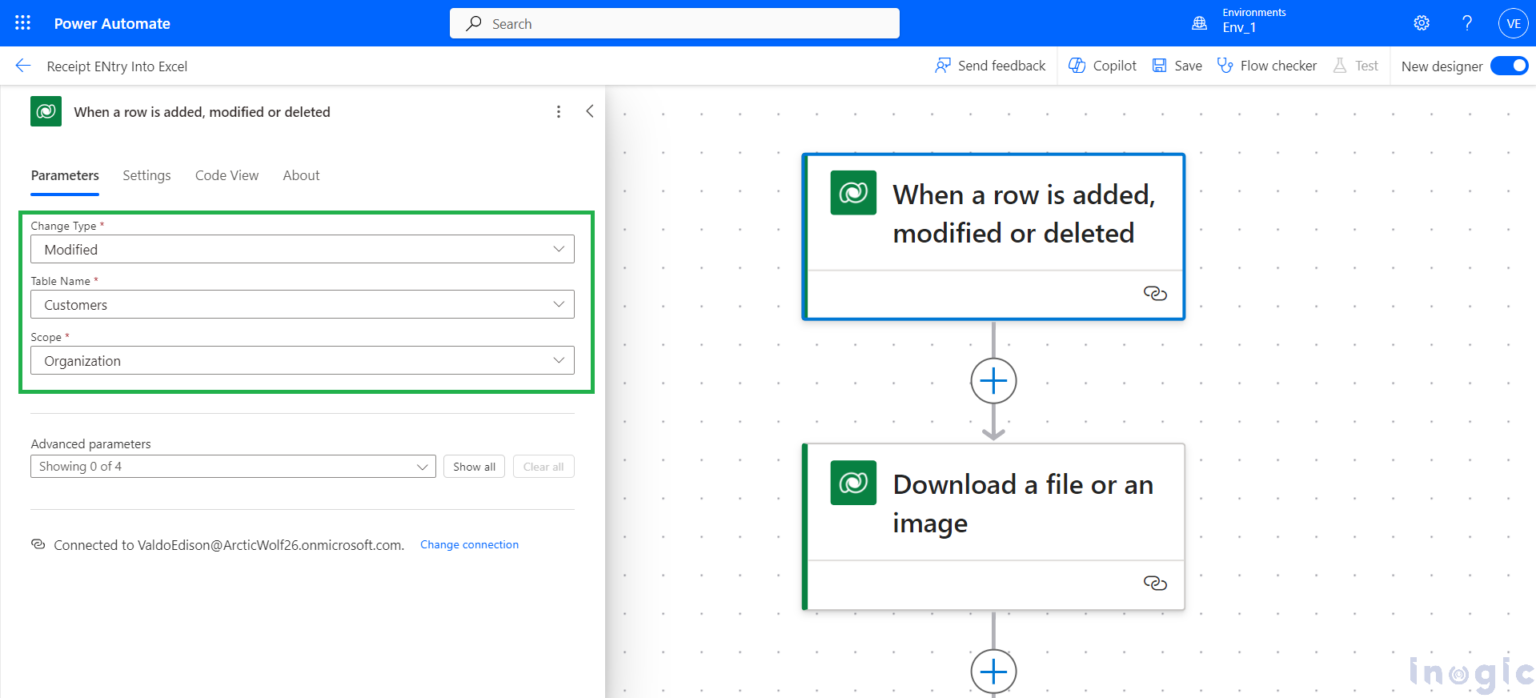Open the app launcher waffle icon

pos(23,23)
